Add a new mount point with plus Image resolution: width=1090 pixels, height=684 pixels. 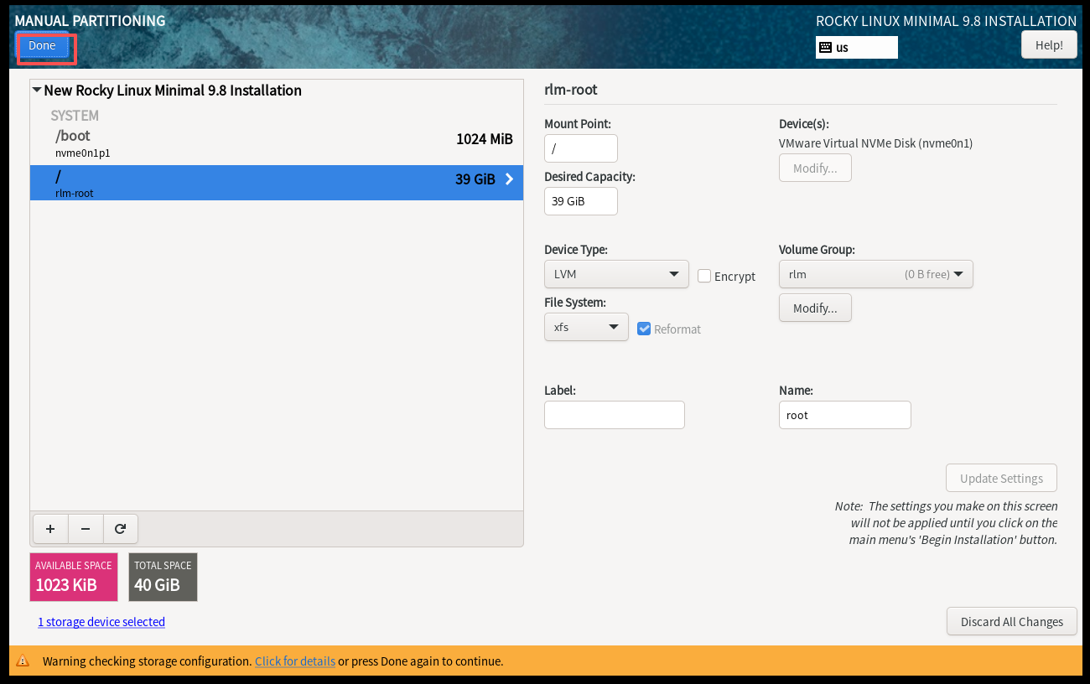(x=50, y=529)
